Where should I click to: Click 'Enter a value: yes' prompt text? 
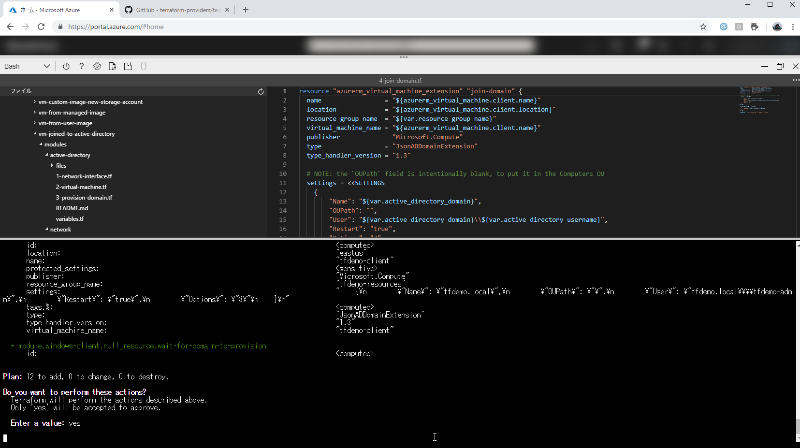[x=45, y=423]
